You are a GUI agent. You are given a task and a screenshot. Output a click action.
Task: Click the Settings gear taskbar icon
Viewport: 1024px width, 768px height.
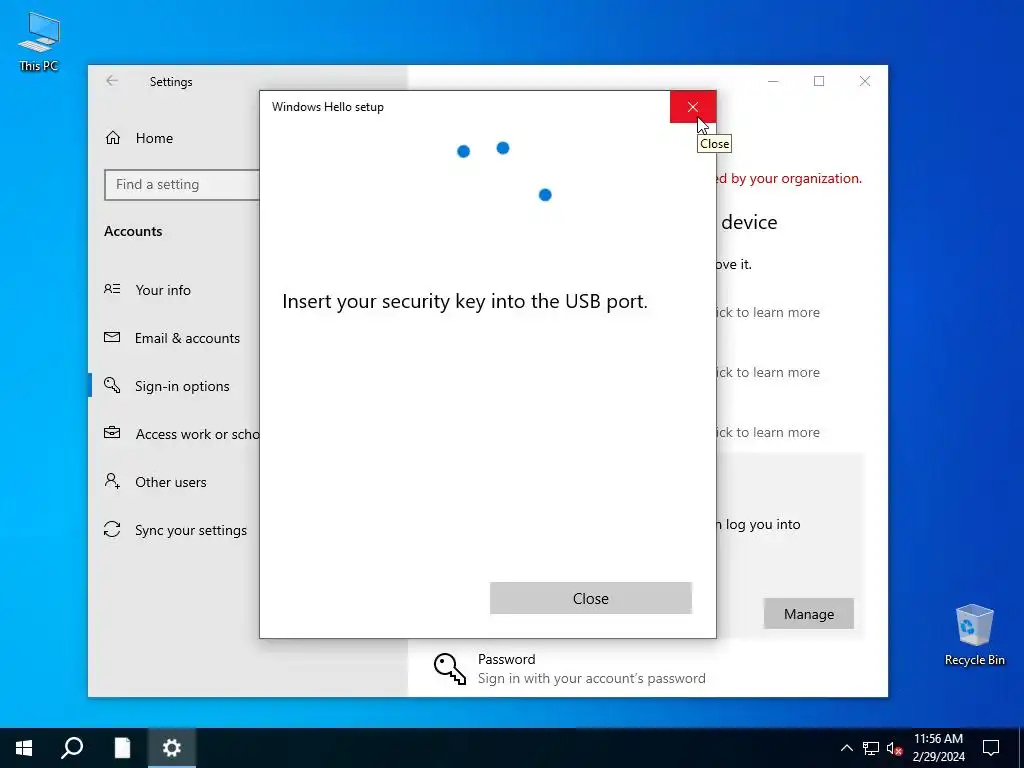(172, 748)
